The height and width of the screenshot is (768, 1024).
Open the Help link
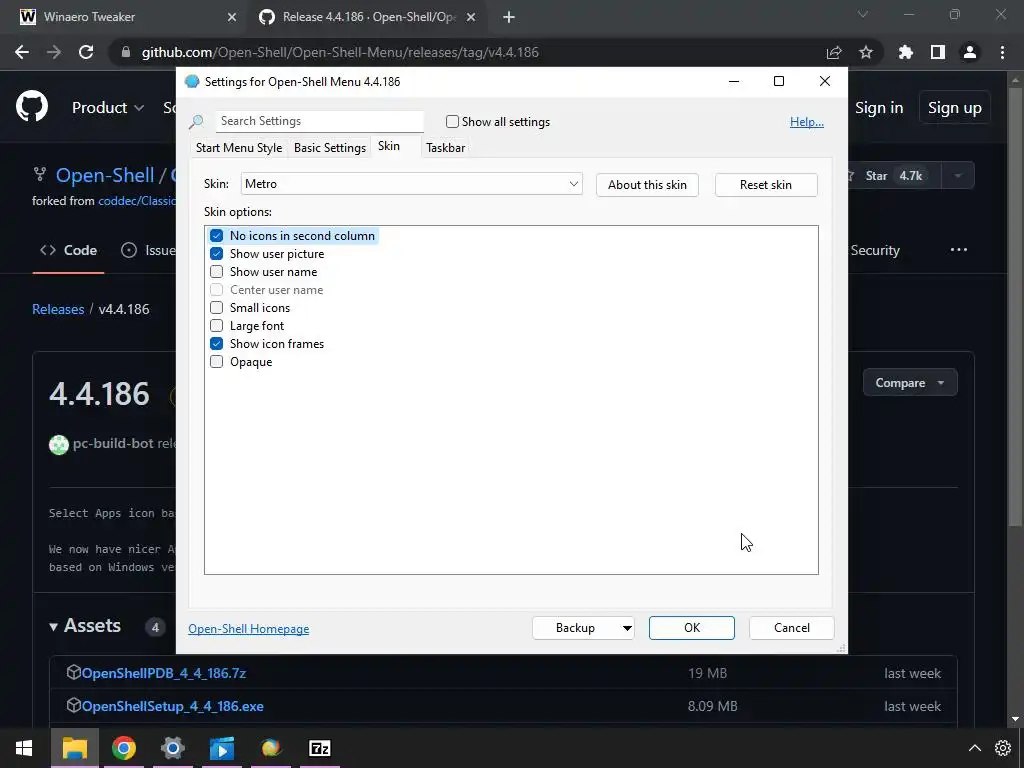click(x=807, y=122)
